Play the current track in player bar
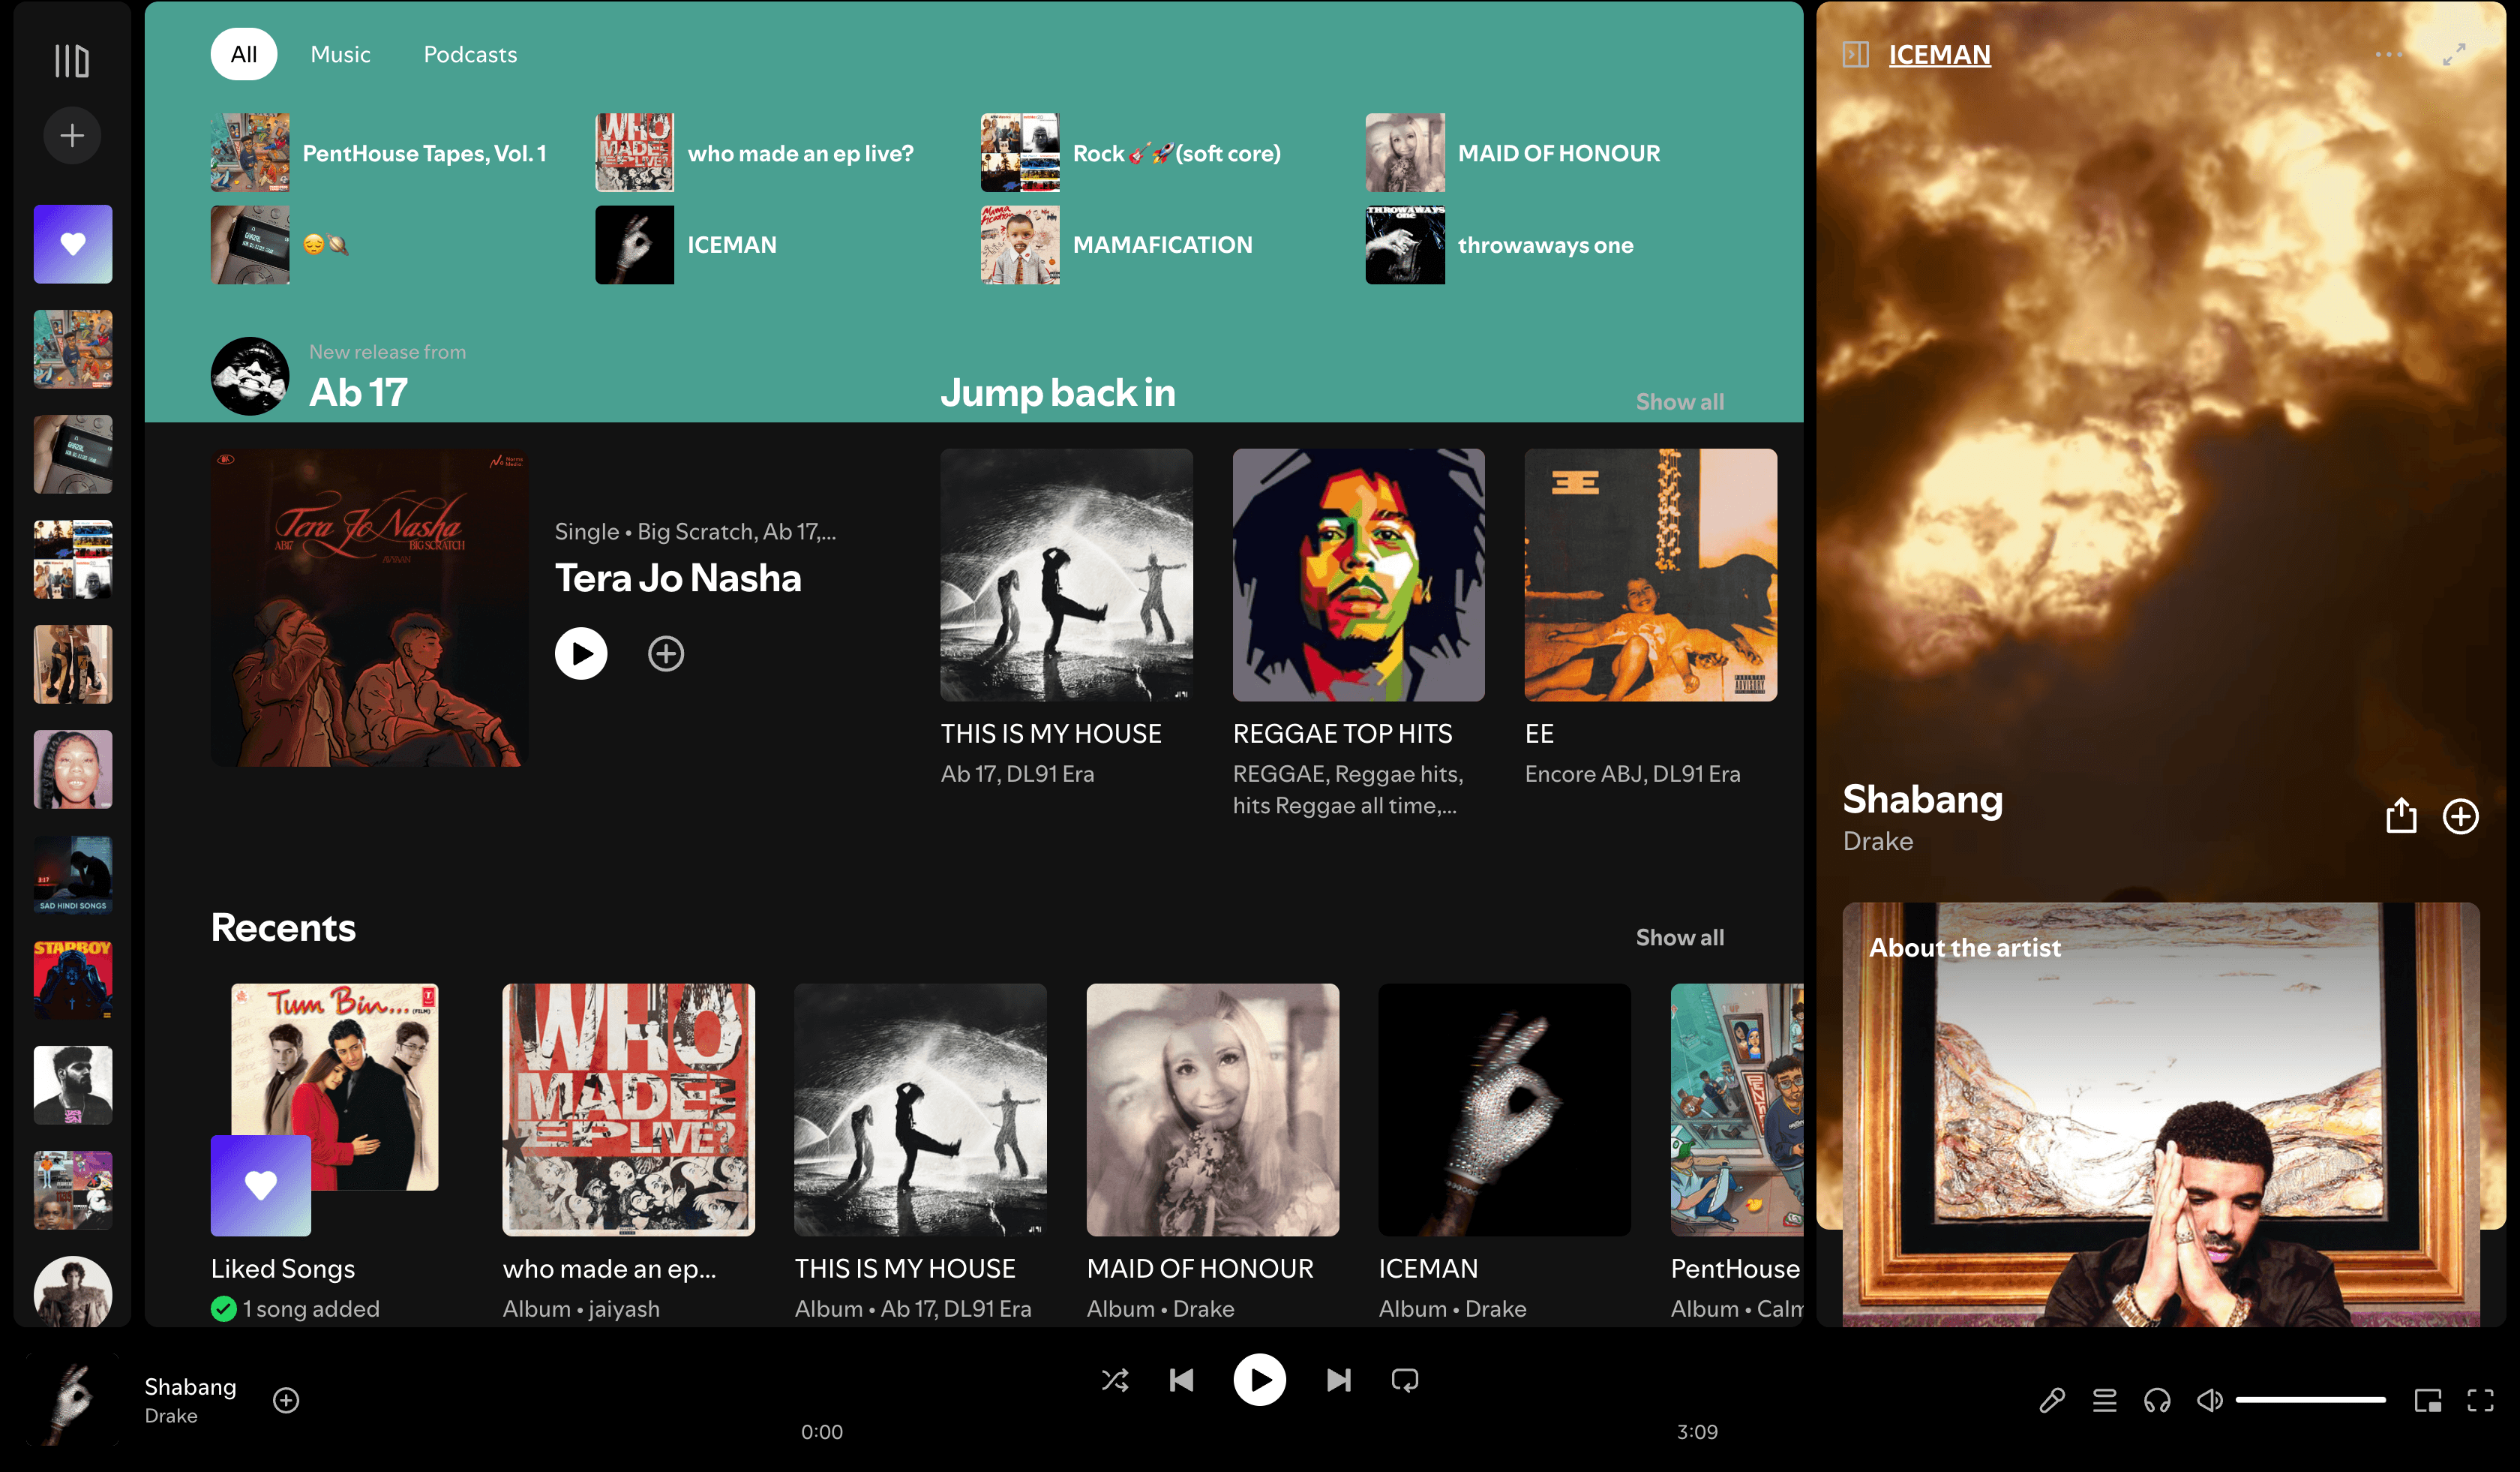This screenshot has height=1472, width=2520. coord(1259,1380)
